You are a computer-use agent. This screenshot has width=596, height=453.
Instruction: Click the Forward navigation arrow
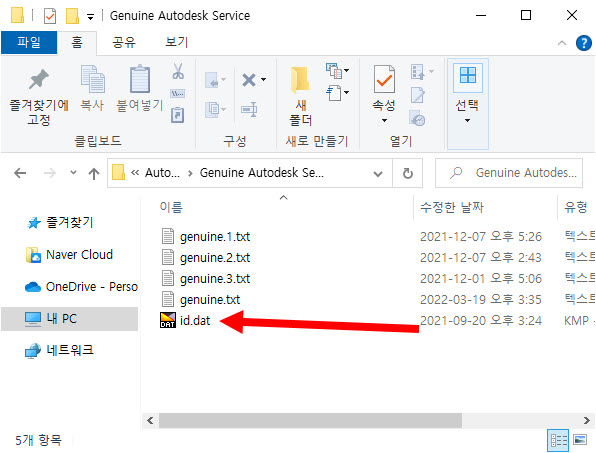point(49,173)
